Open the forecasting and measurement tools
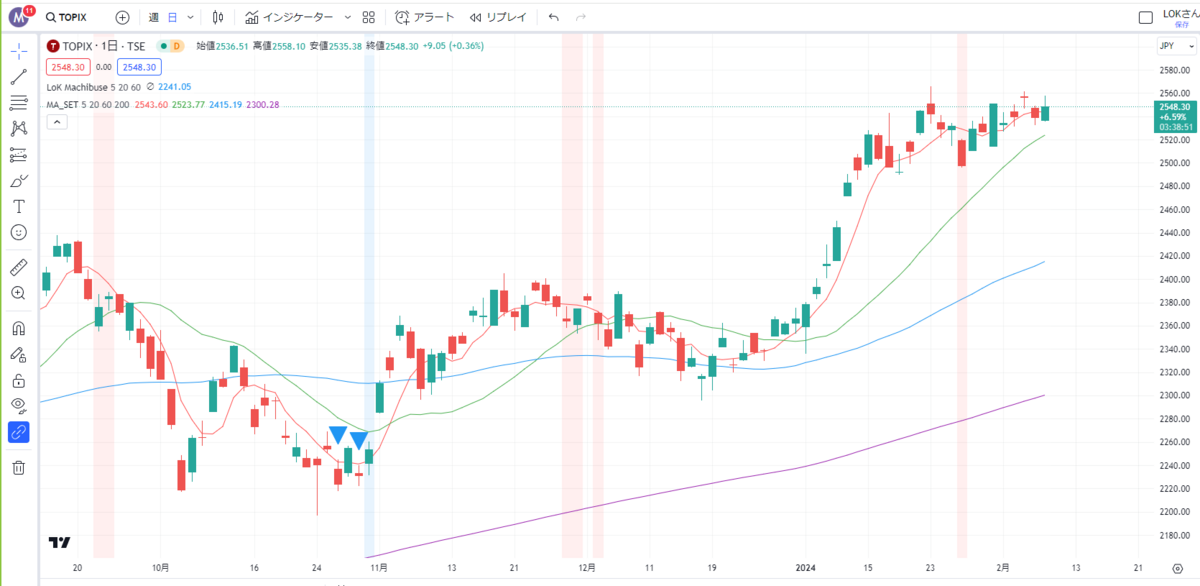The height and width of the screenshot is (586, 1200). (18, 154)
